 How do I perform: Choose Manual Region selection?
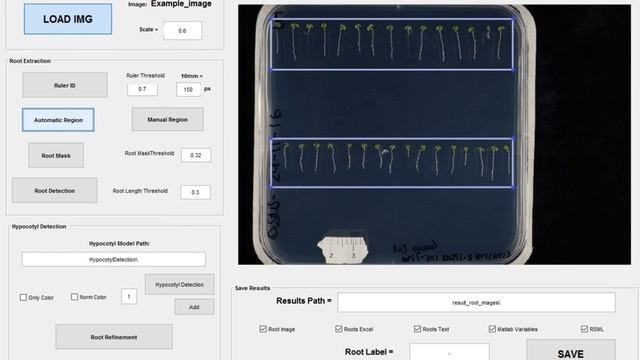(167, 120)
